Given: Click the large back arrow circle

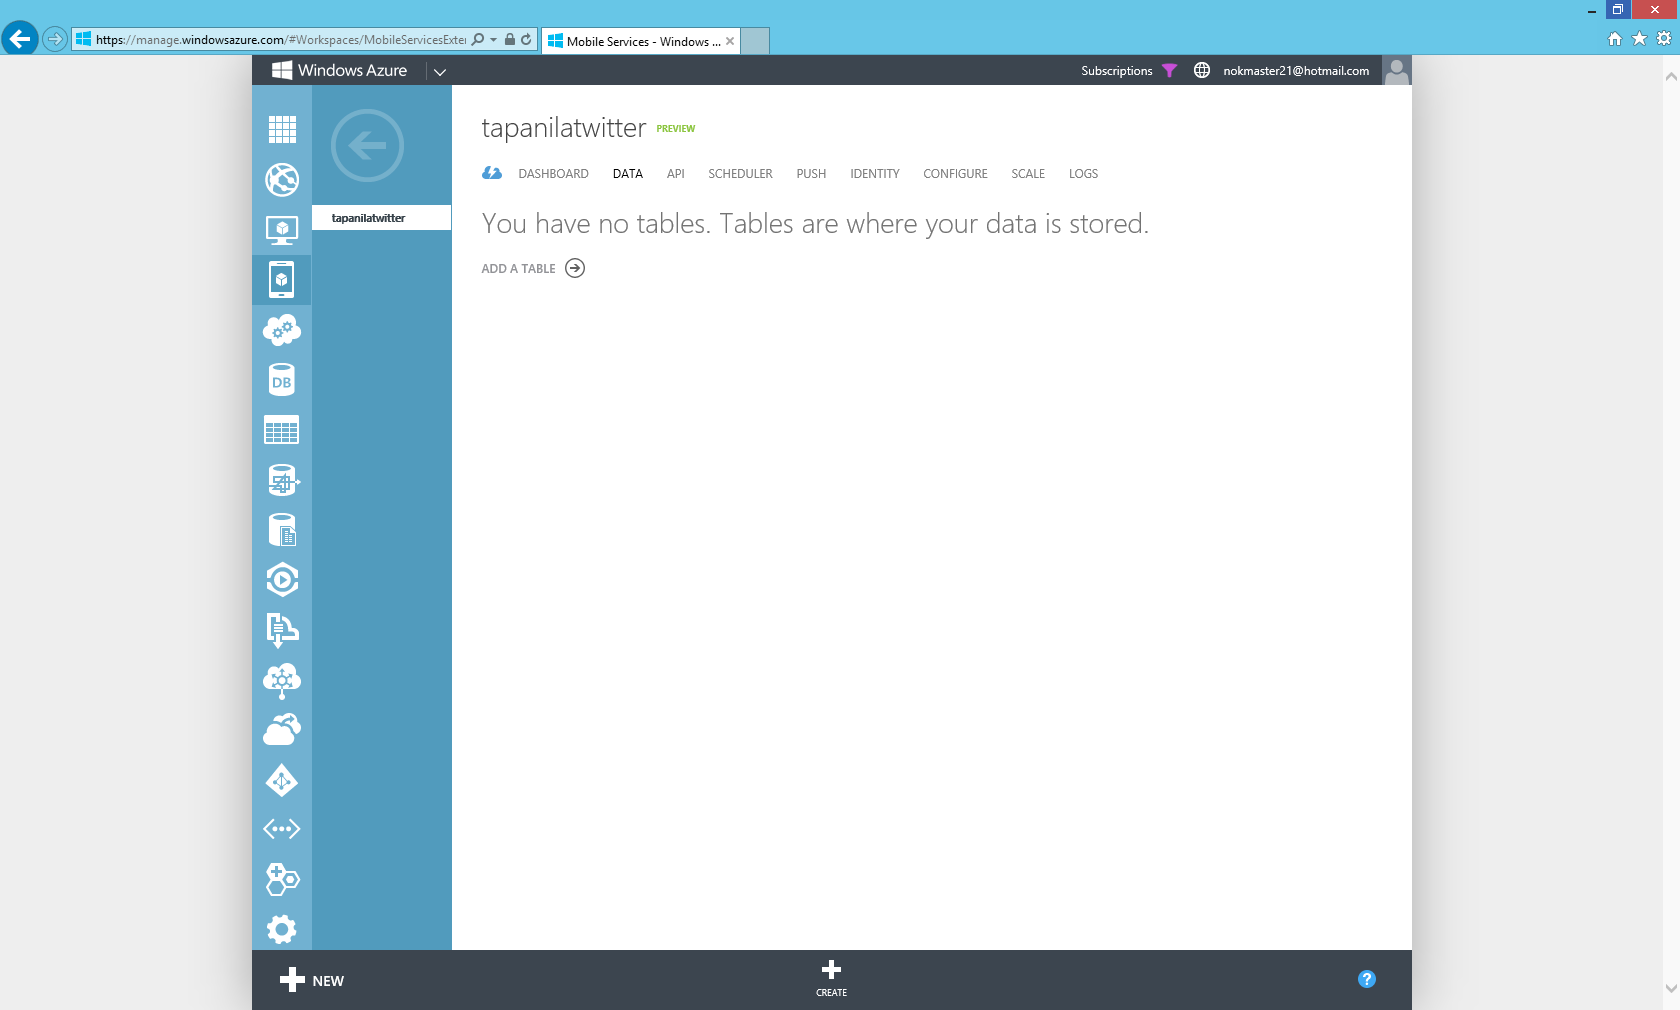Looking at the screenshot, I should tap(367, 146).
